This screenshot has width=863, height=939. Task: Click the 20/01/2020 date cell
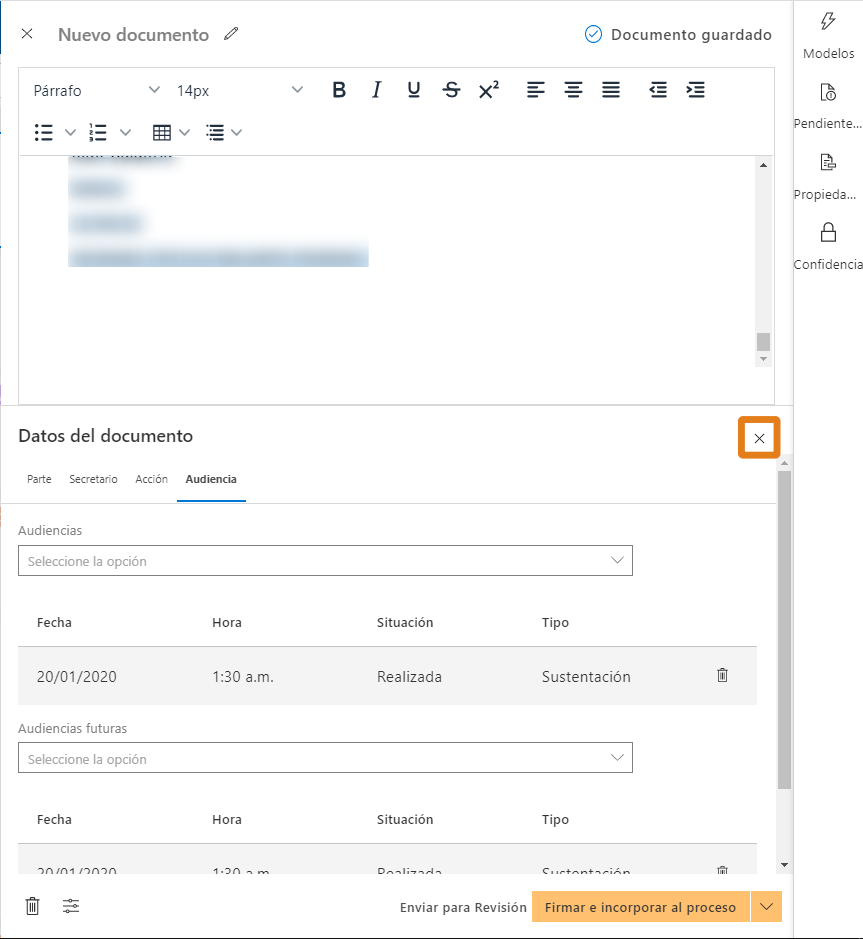[x=77, y=677]
